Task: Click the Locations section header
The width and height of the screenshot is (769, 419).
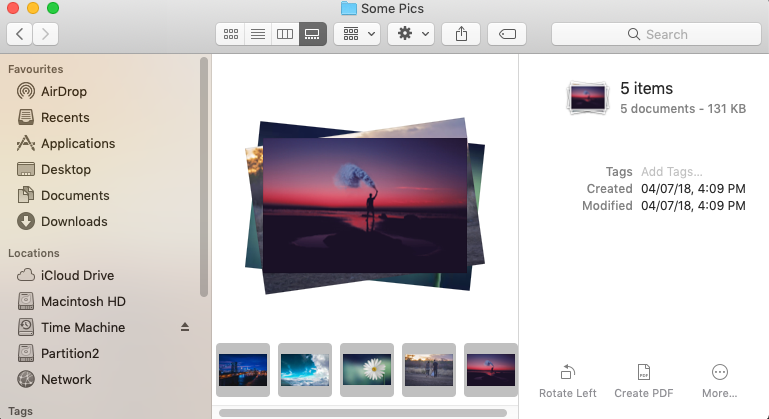Action: click(33, 253)
